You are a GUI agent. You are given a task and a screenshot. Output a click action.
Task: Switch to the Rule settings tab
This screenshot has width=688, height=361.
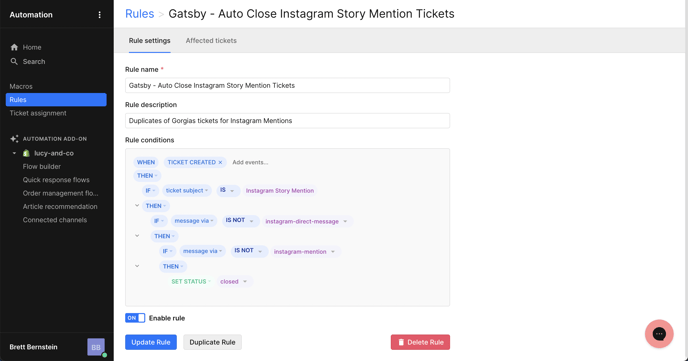click(x=149, y=40)
